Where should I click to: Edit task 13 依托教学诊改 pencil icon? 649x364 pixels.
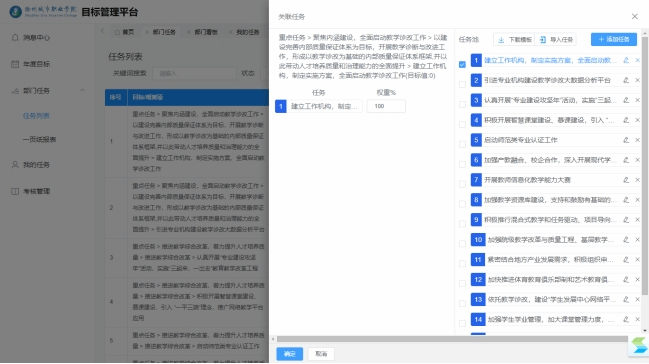click(626, 299)
